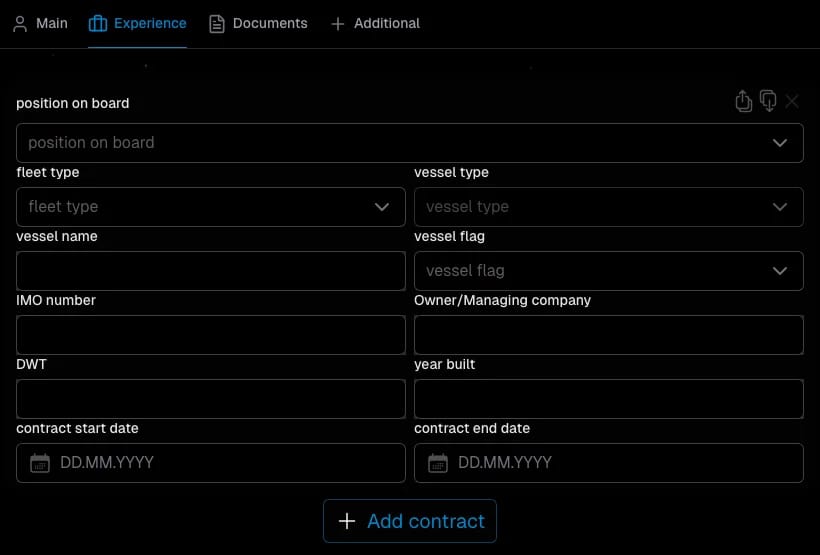
Task: Select the DWT input box
Action: tap(210, 399)
